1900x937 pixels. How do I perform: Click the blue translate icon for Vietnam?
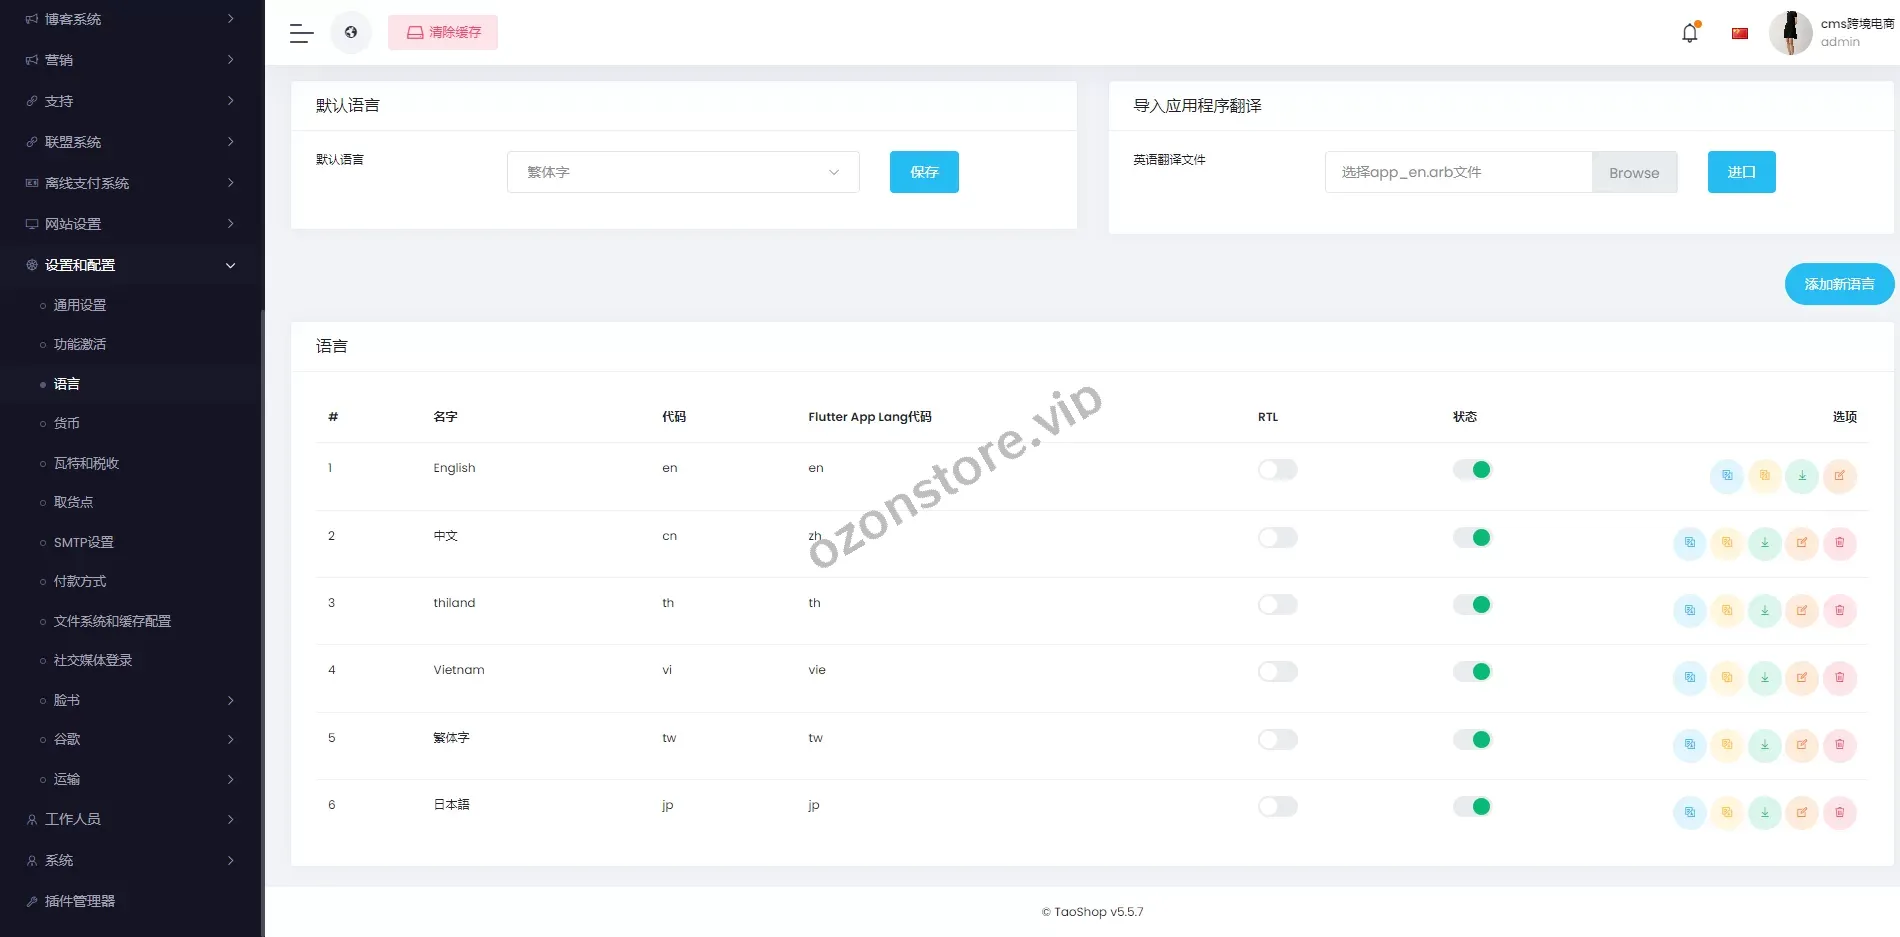point(1690,678)
